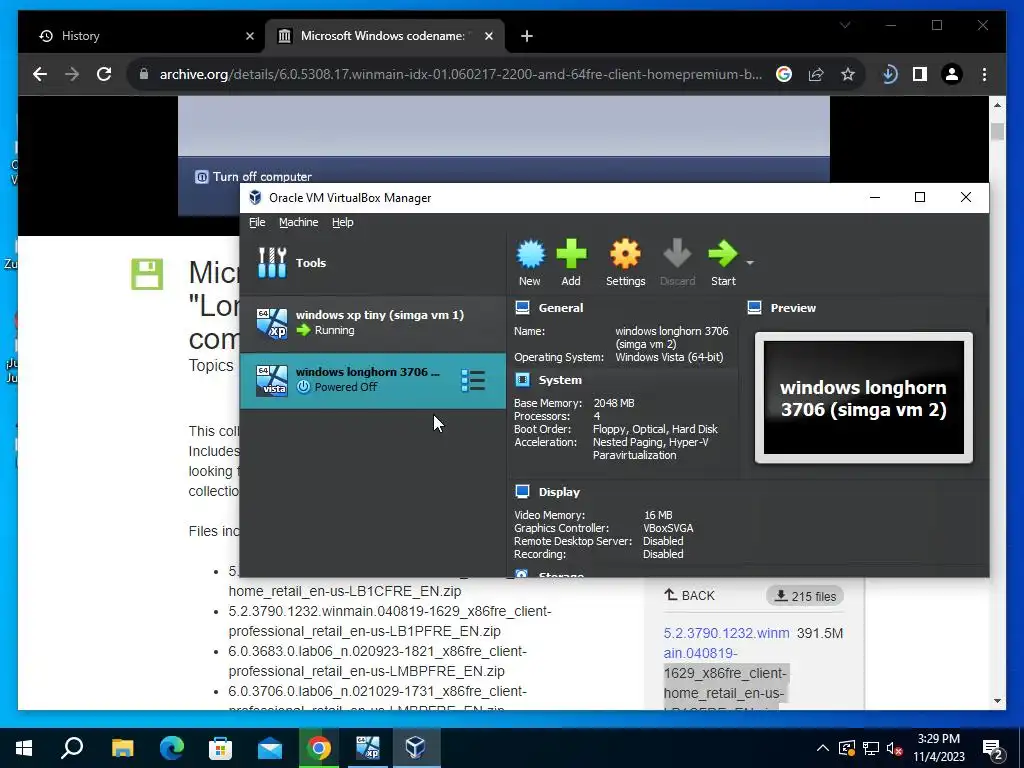Image resolution: width=1024 pixels, height=768 pixels.
Task: Click the 215 files download button
Action: (805, 596)
